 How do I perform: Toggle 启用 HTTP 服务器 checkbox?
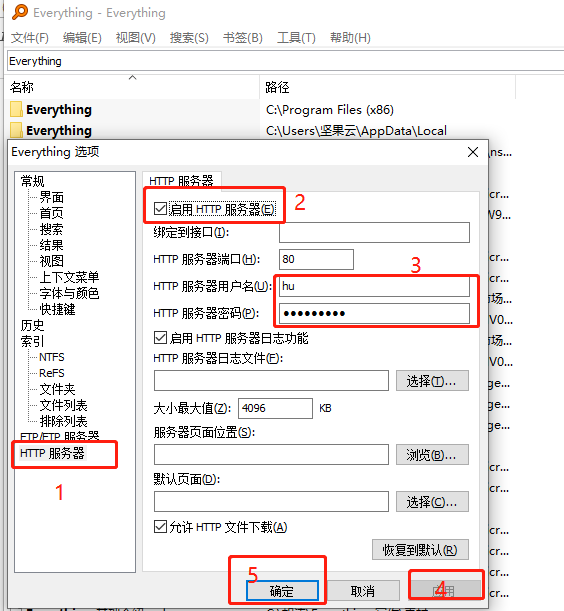click(x=160, y=209)
